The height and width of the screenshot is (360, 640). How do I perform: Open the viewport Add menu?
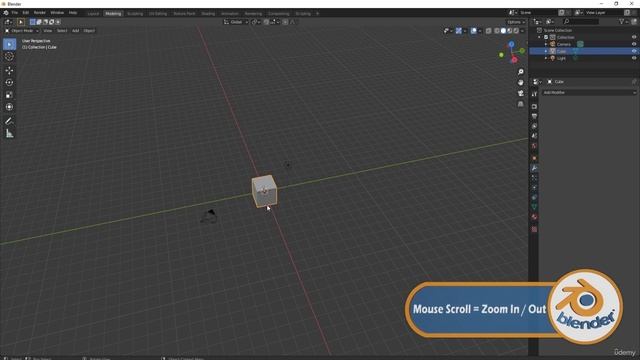click(76, 31)
